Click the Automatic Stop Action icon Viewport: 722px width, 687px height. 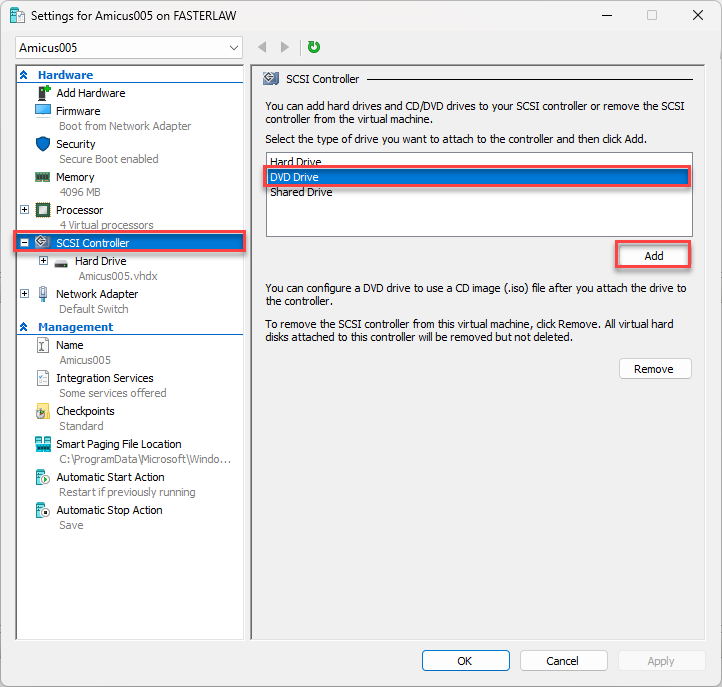coord(42,510)
